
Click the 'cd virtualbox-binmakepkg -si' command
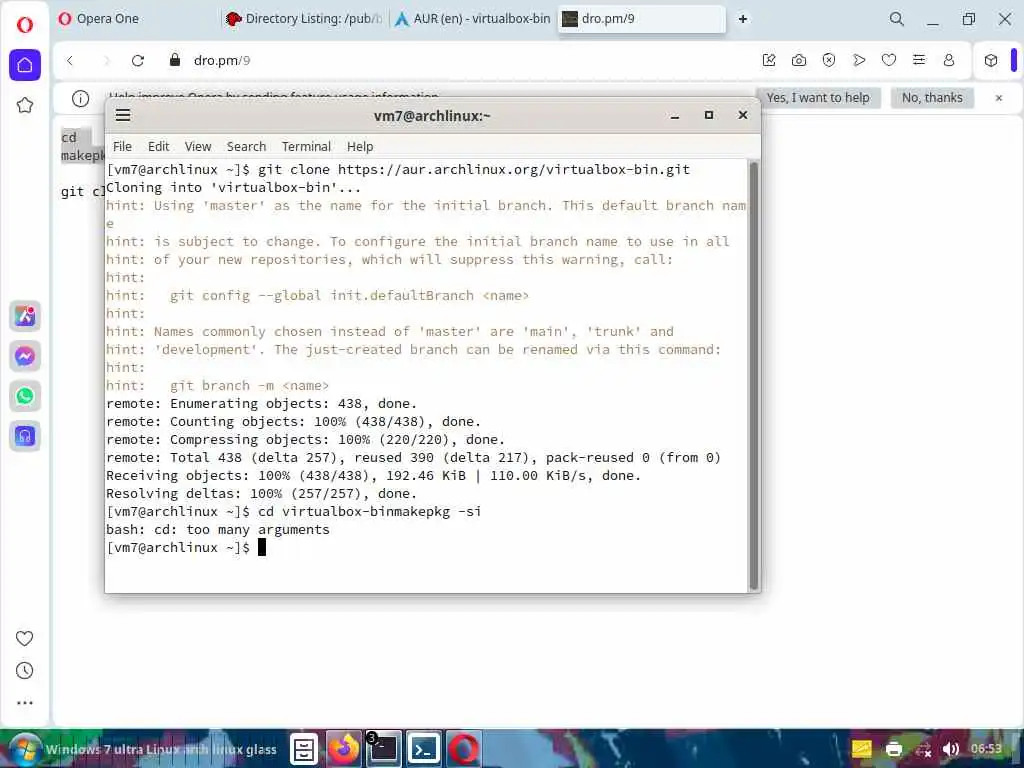(x=370, y=511)
